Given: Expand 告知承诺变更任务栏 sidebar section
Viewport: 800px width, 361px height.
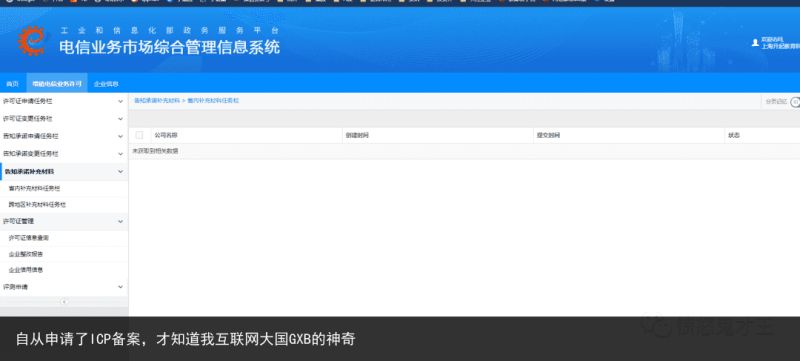Looking at the screenshot, I should point(64,153).
